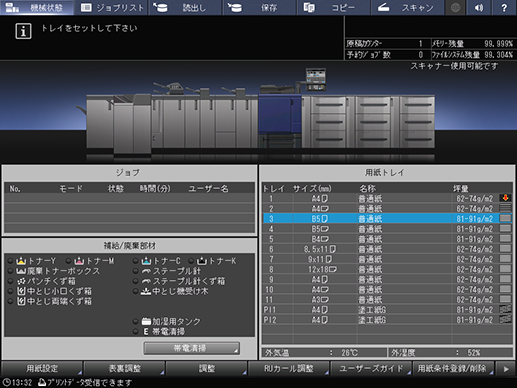Select tray 5 B4 row in list
The width and height of the screenshot is (517, 388).
tap(387, 239)
